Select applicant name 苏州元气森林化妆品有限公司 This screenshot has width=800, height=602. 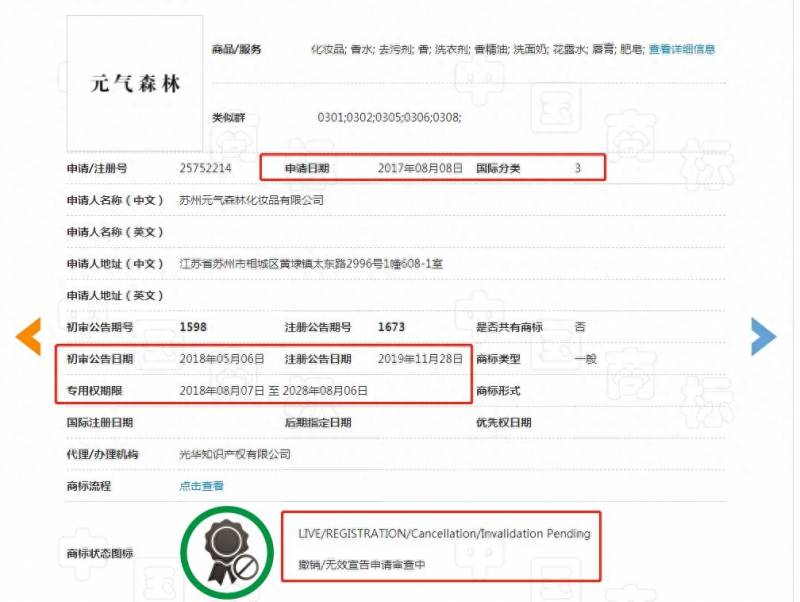click(x=252, y=200)
